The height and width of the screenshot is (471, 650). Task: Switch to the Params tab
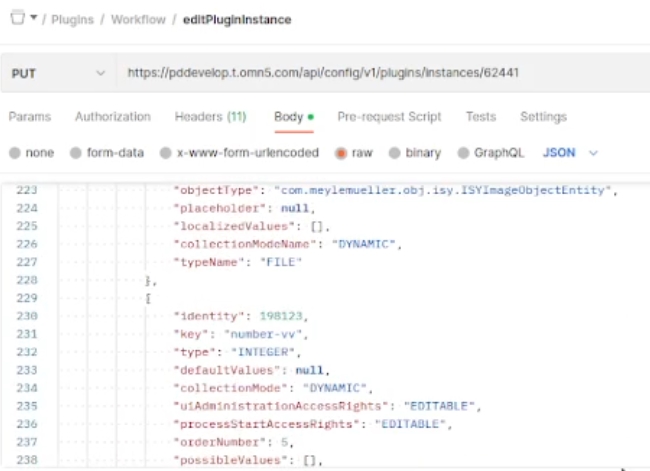(29, 117)
